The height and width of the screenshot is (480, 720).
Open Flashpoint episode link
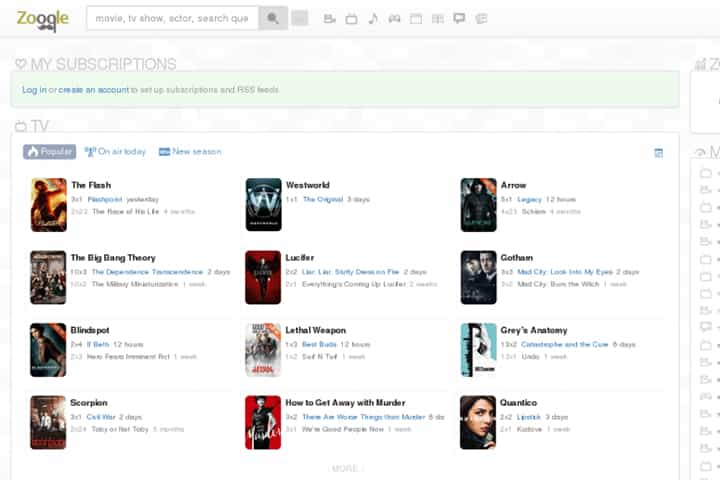coord(105,199)
